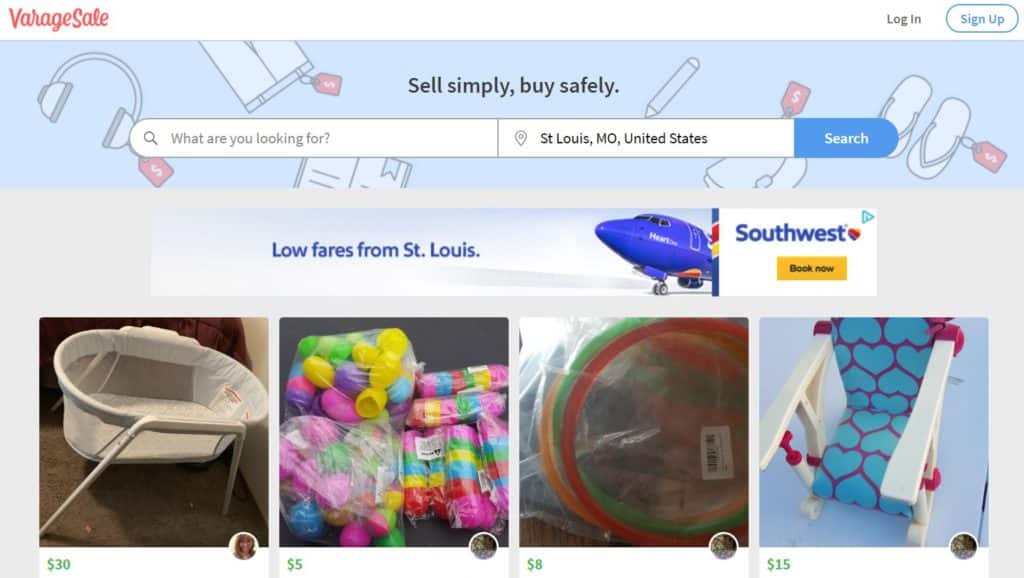
Task: Open seller avatar on $5 Easter eggs listing
Action: (x=484, y=546)
